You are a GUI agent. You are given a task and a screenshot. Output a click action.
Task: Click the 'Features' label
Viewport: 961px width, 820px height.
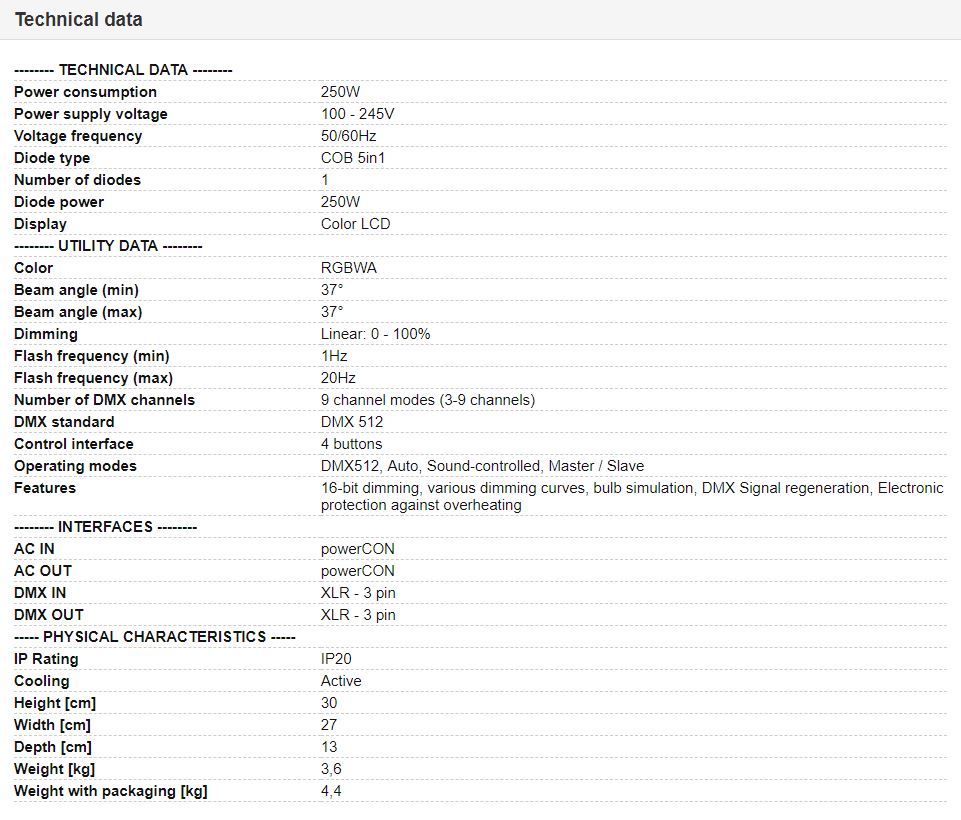[x=45, y=488]
